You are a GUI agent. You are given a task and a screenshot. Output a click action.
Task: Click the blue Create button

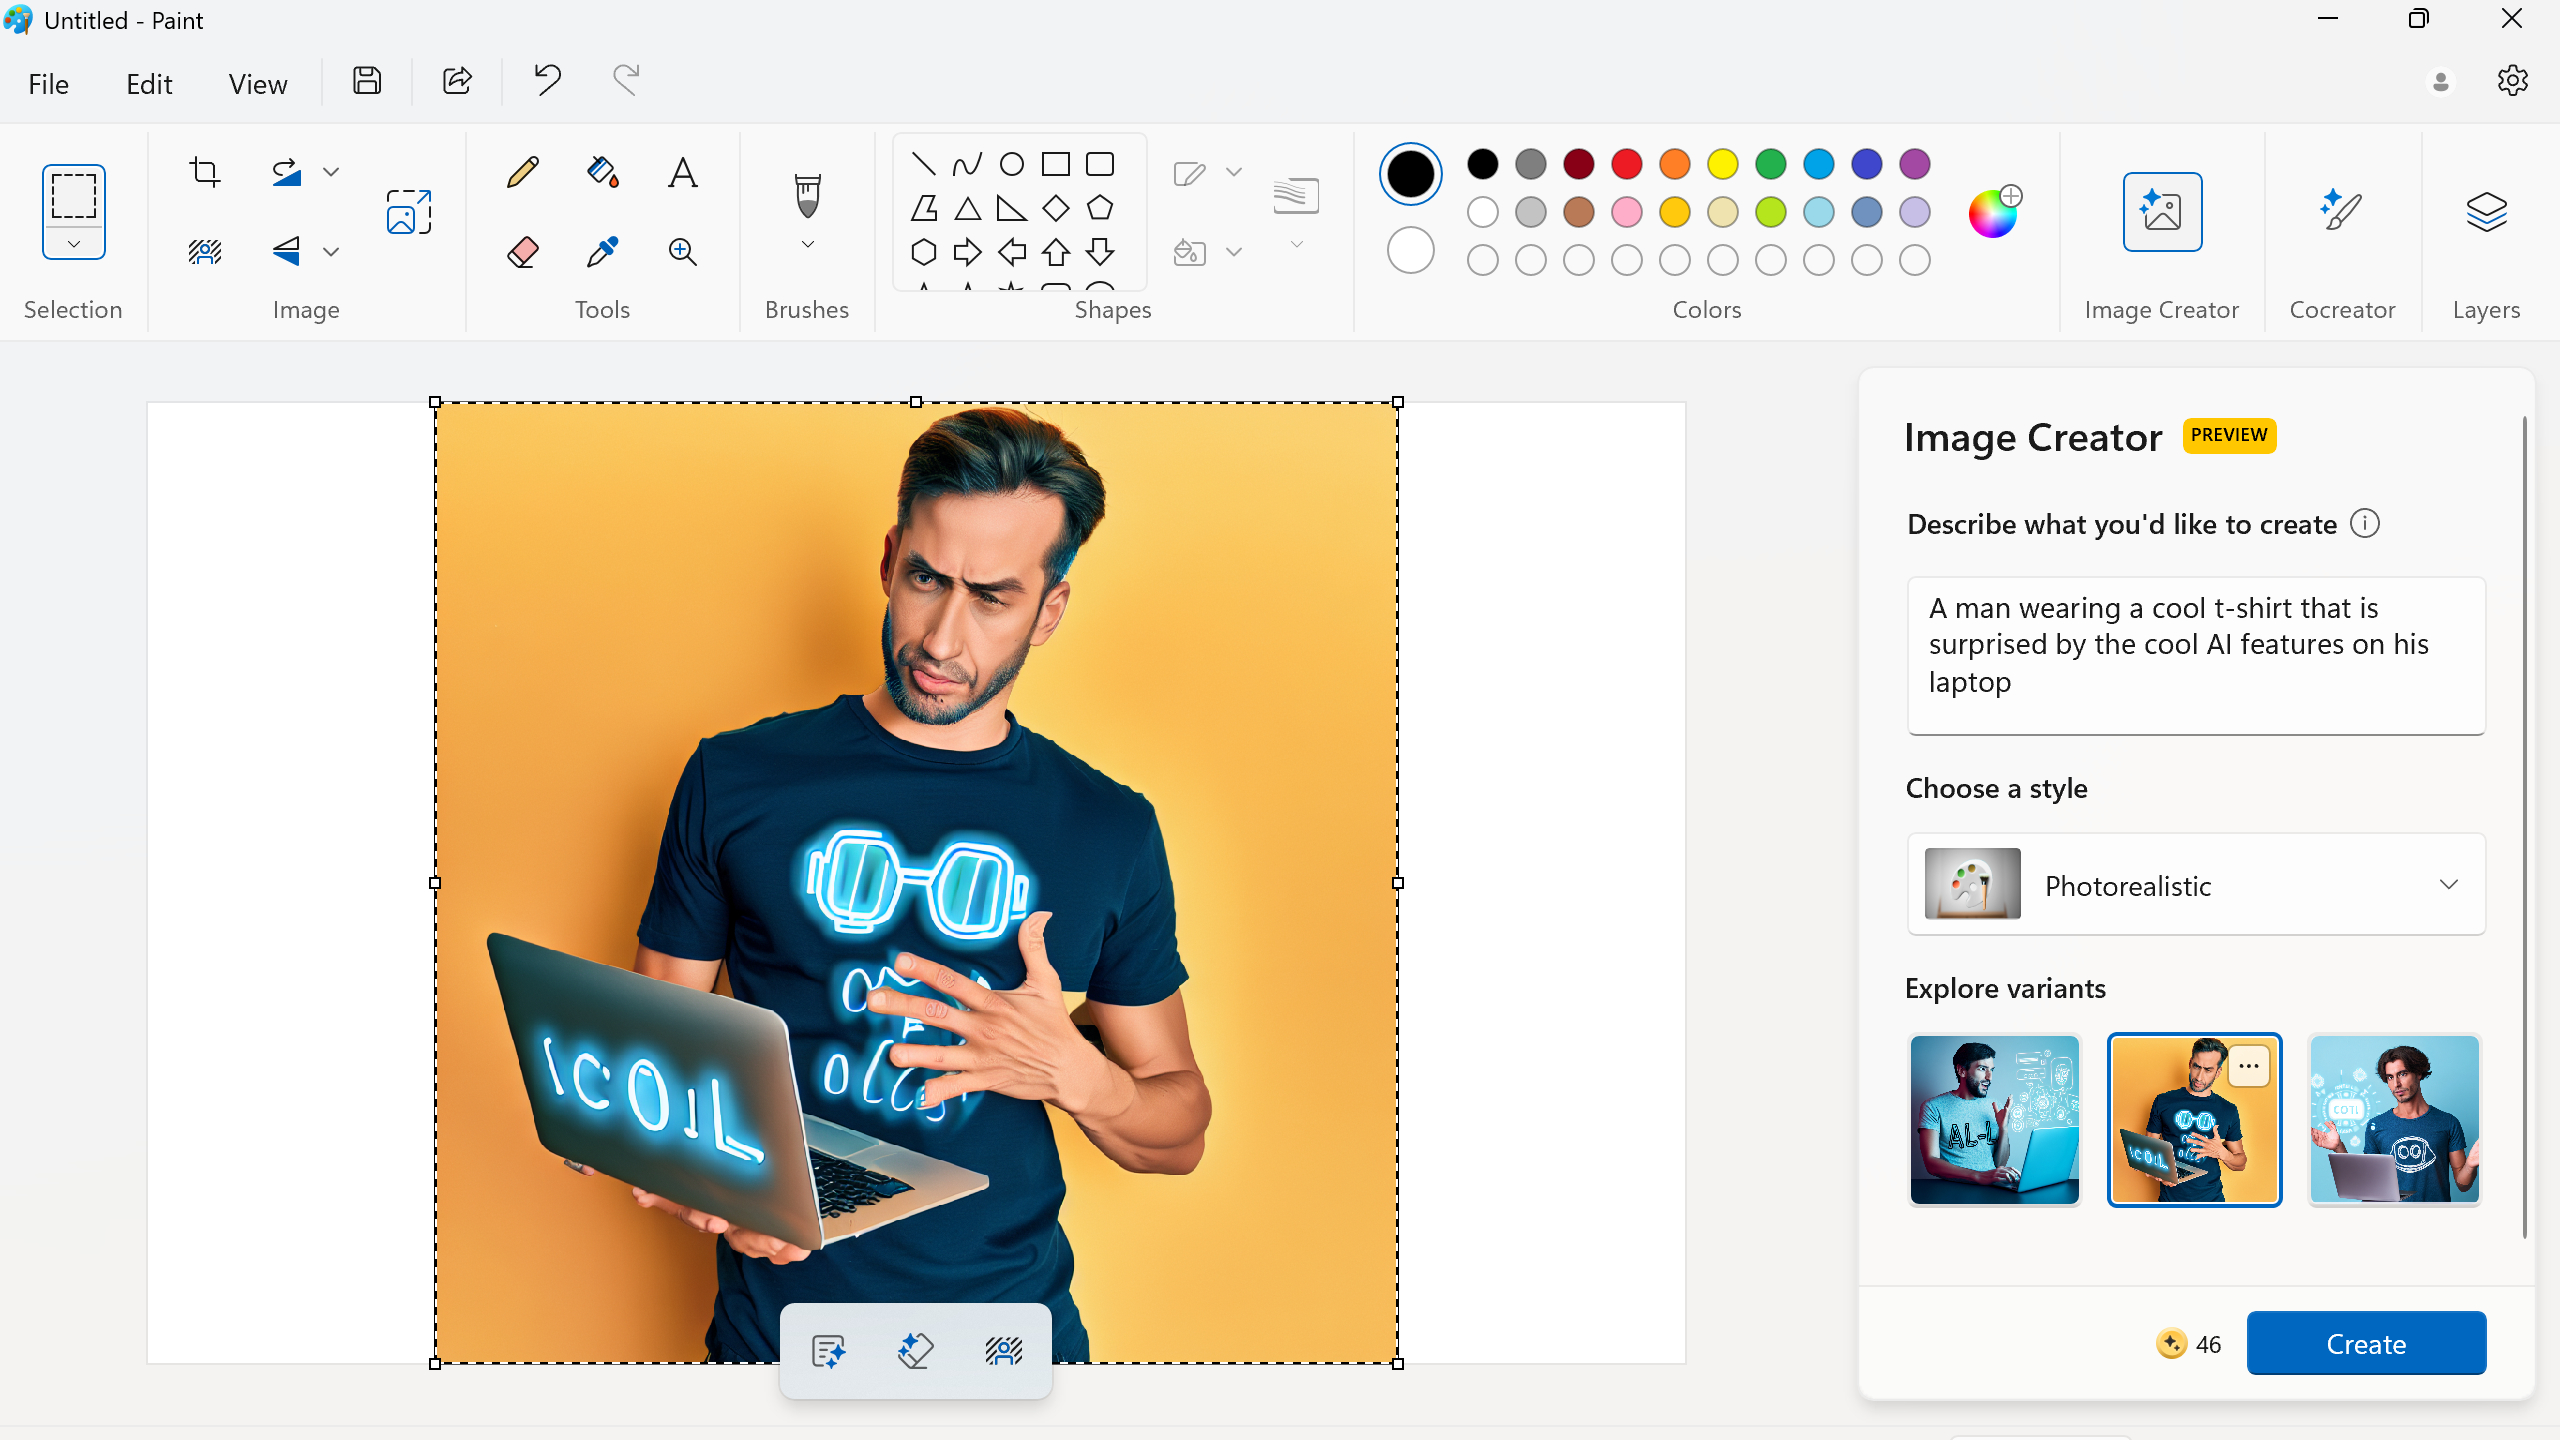point(2365,1343)
